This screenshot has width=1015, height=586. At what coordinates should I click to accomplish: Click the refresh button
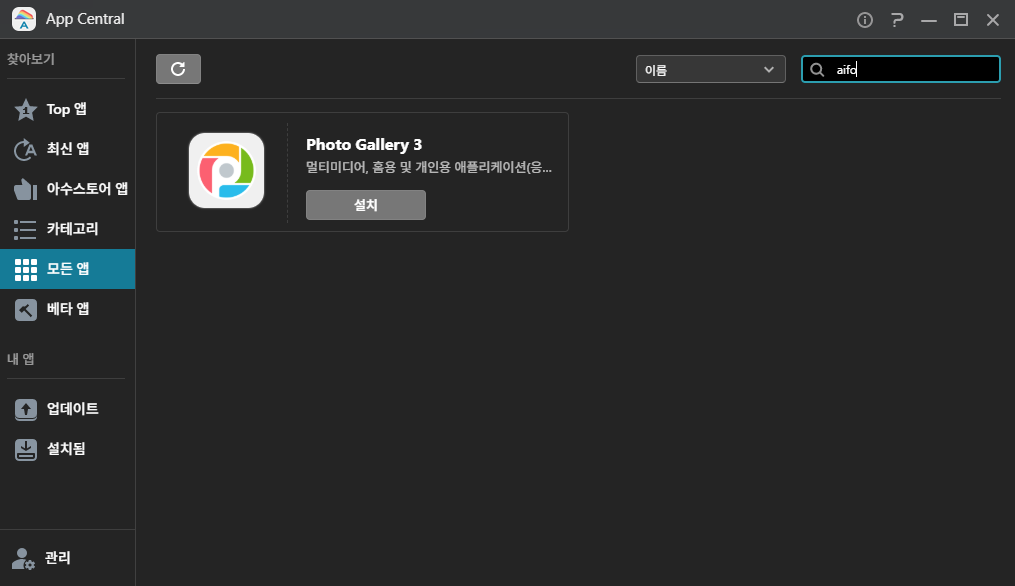pyautogui.click(x=178, y=69)
